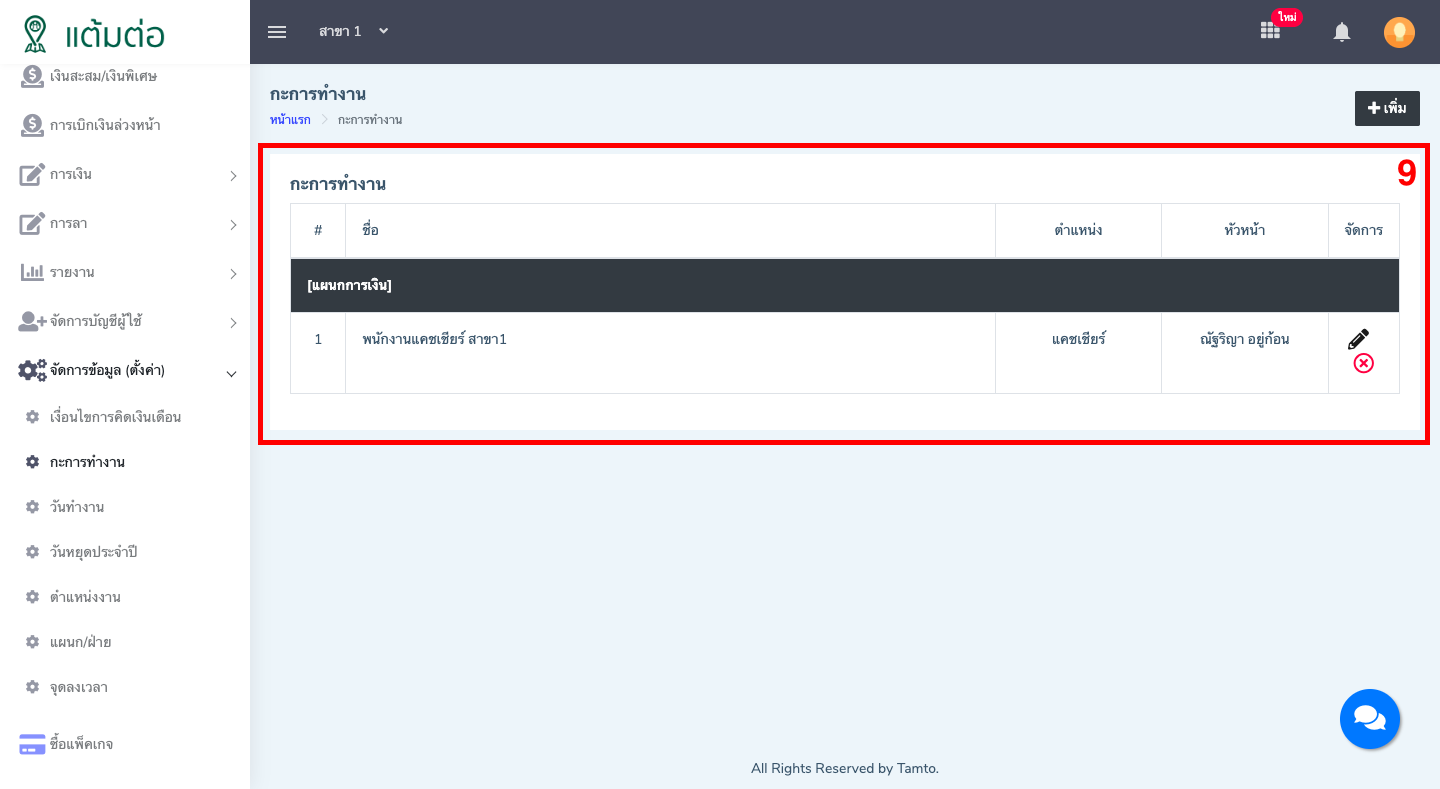Image resolution: width=1440 pixels, height=789 pixels.
Task: Toggle the hamburger sidebar menu
Action: (x=277, y=32)
